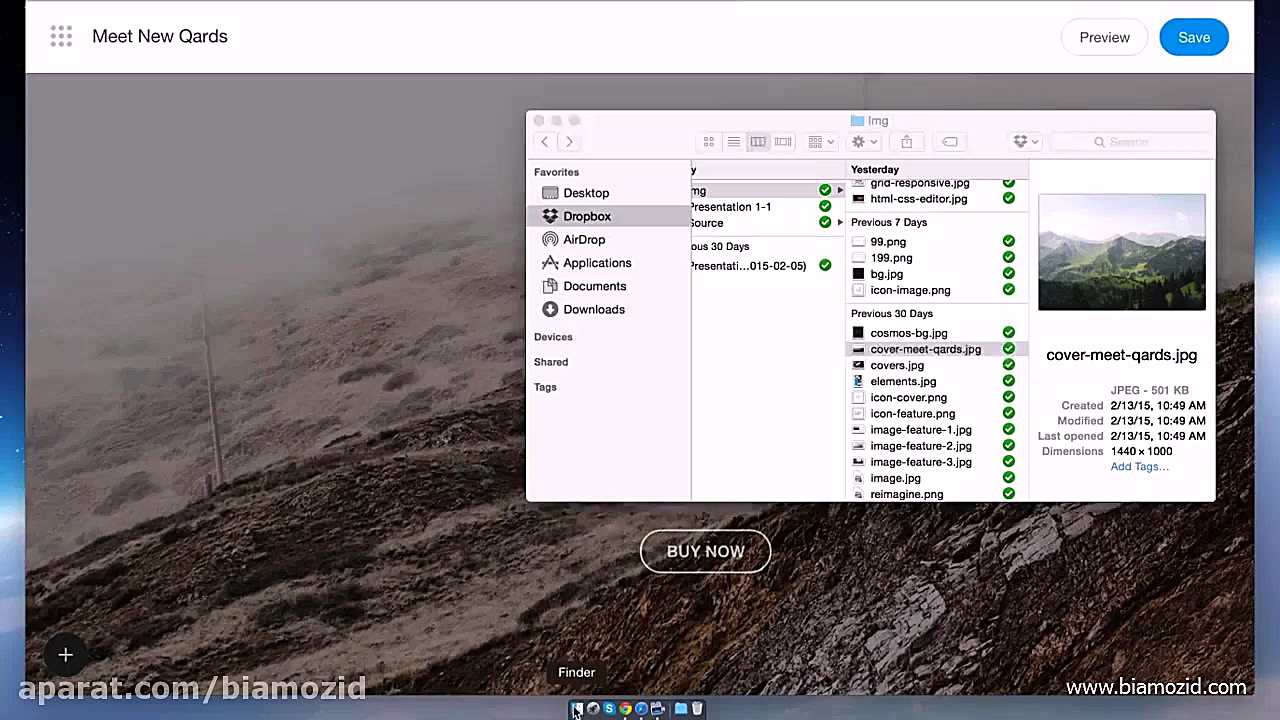Select image-feature-1.jpg file

coord(921,430)
